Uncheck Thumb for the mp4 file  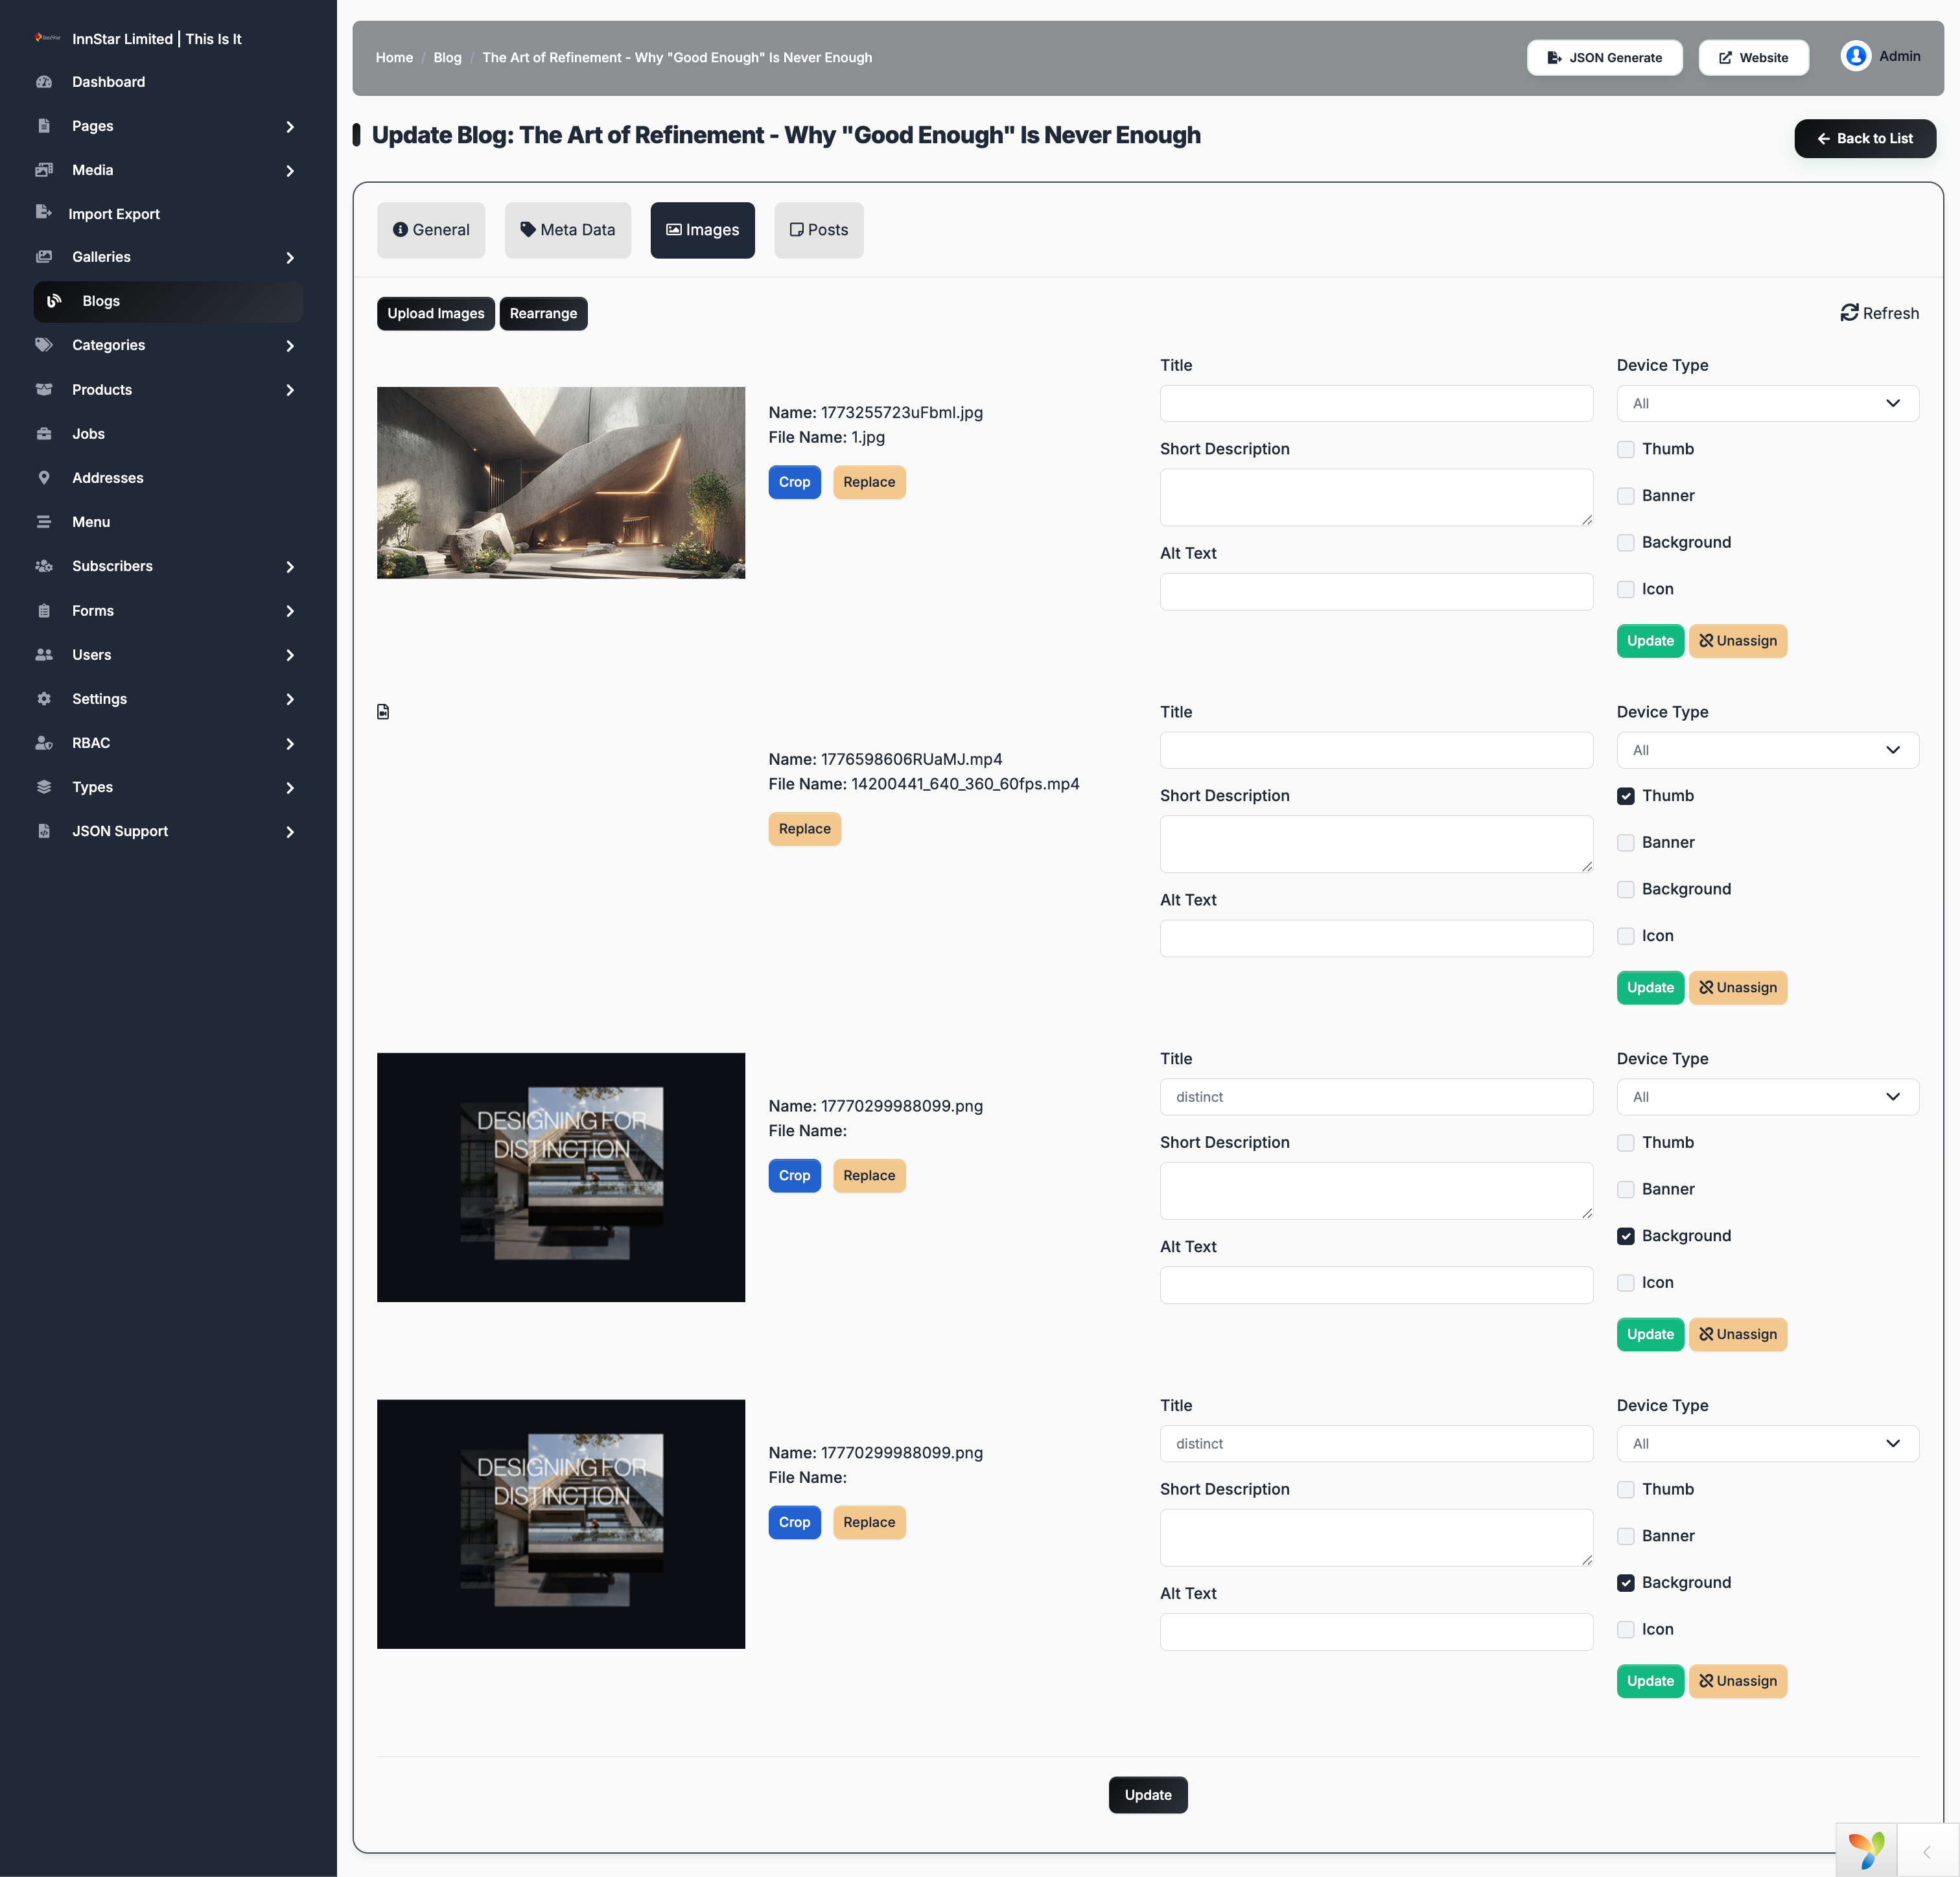[1626, 796]
